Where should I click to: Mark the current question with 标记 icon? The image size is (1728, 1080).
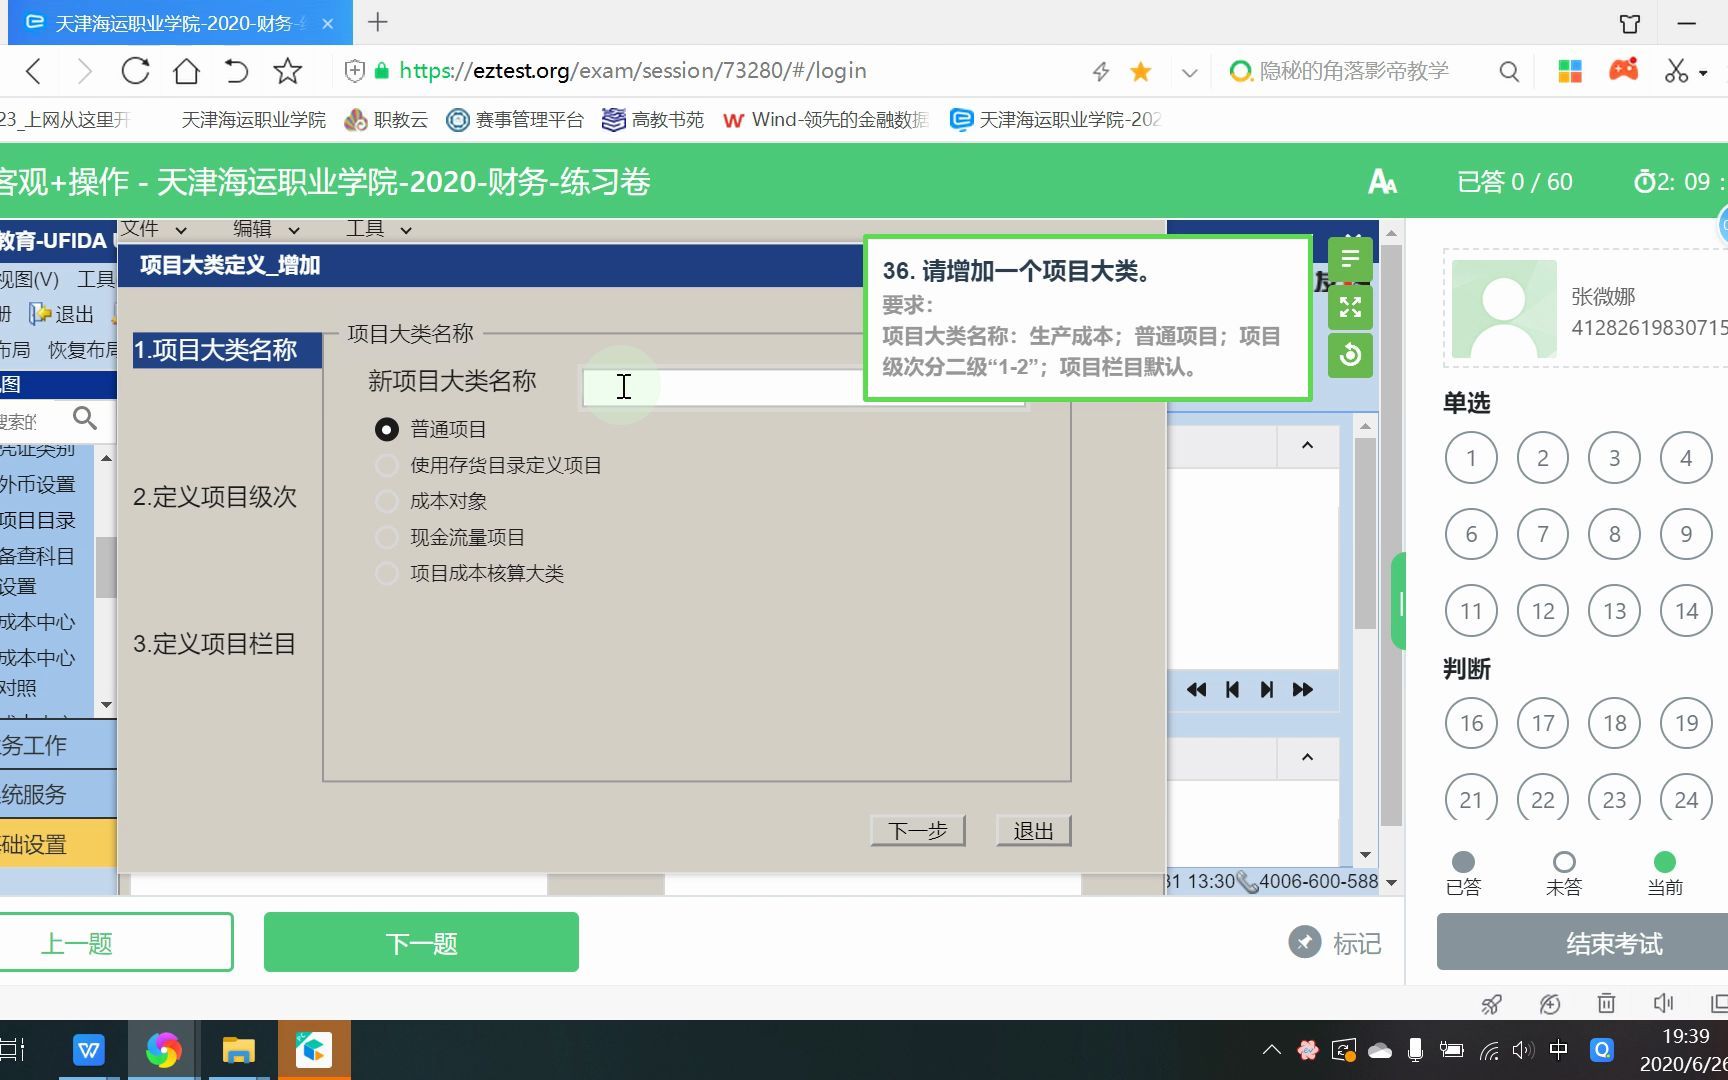[1305, 941]
